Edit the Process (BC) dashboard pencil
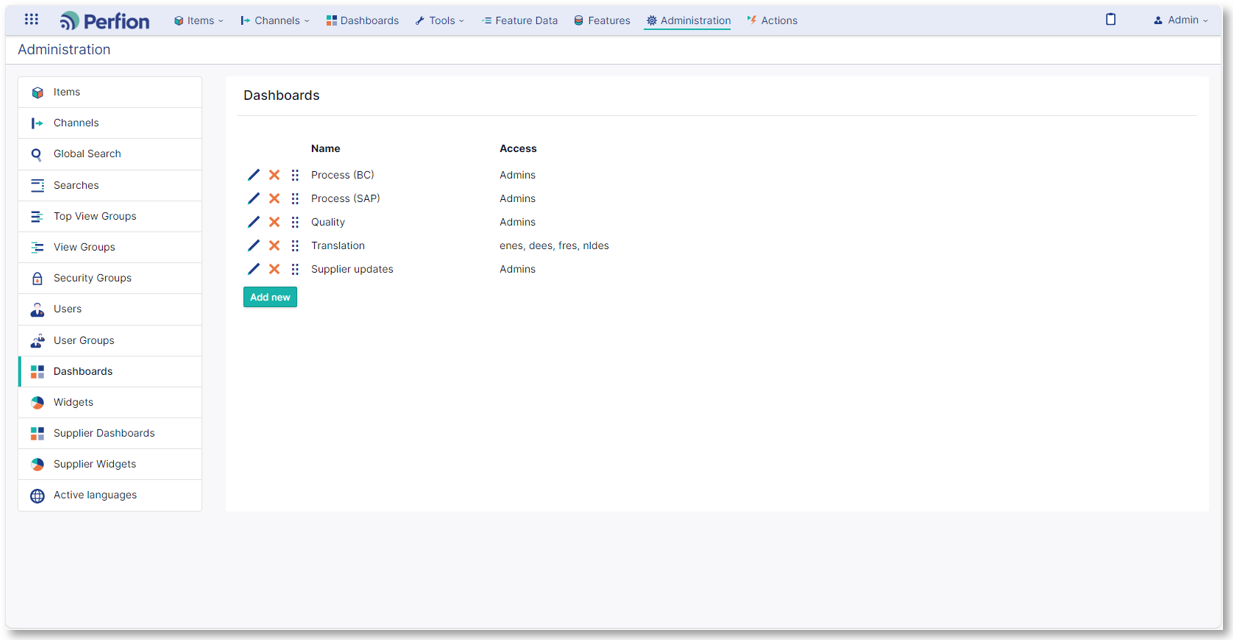Screen dimensions: 1233x640 tap(254, 175)
